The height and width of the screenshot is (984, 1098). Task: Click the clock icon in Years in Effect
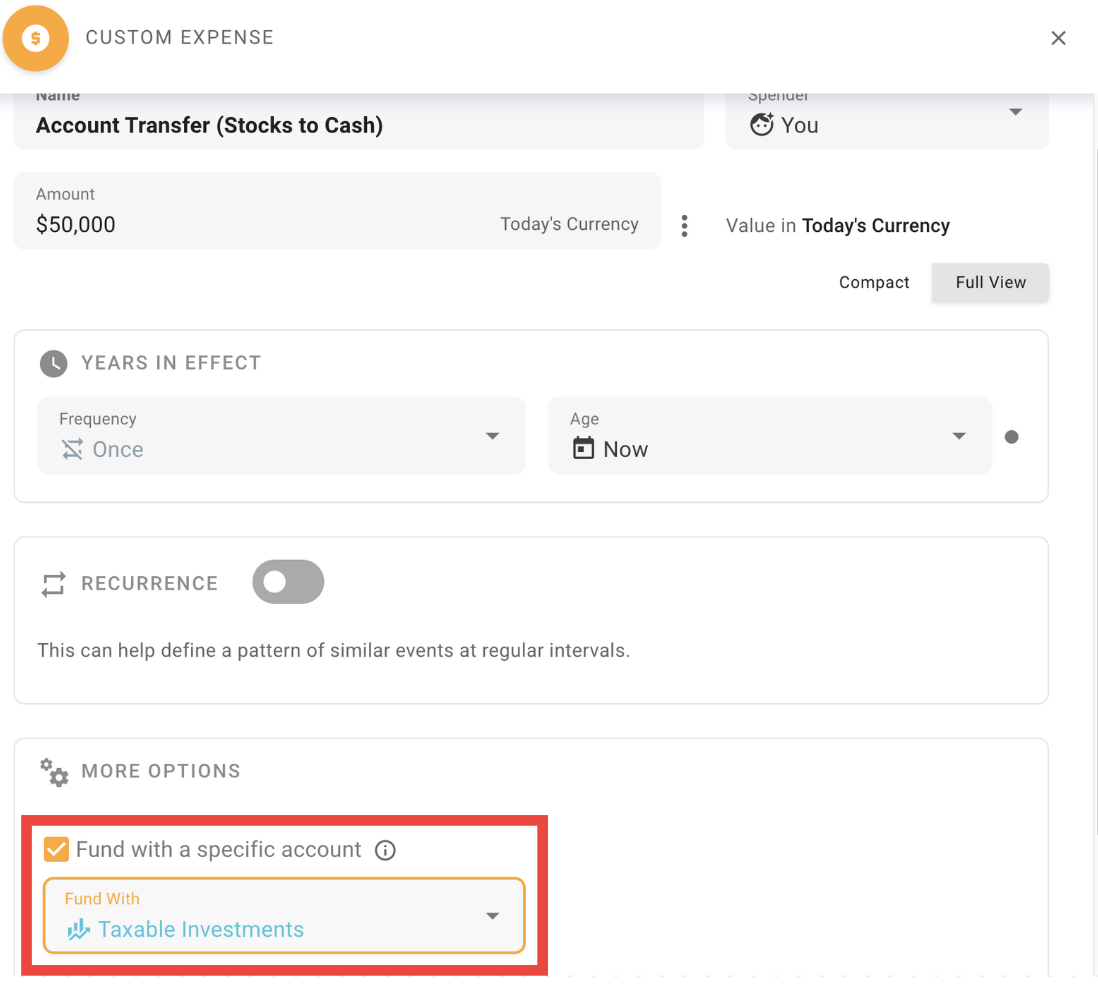tap(53, 363)
